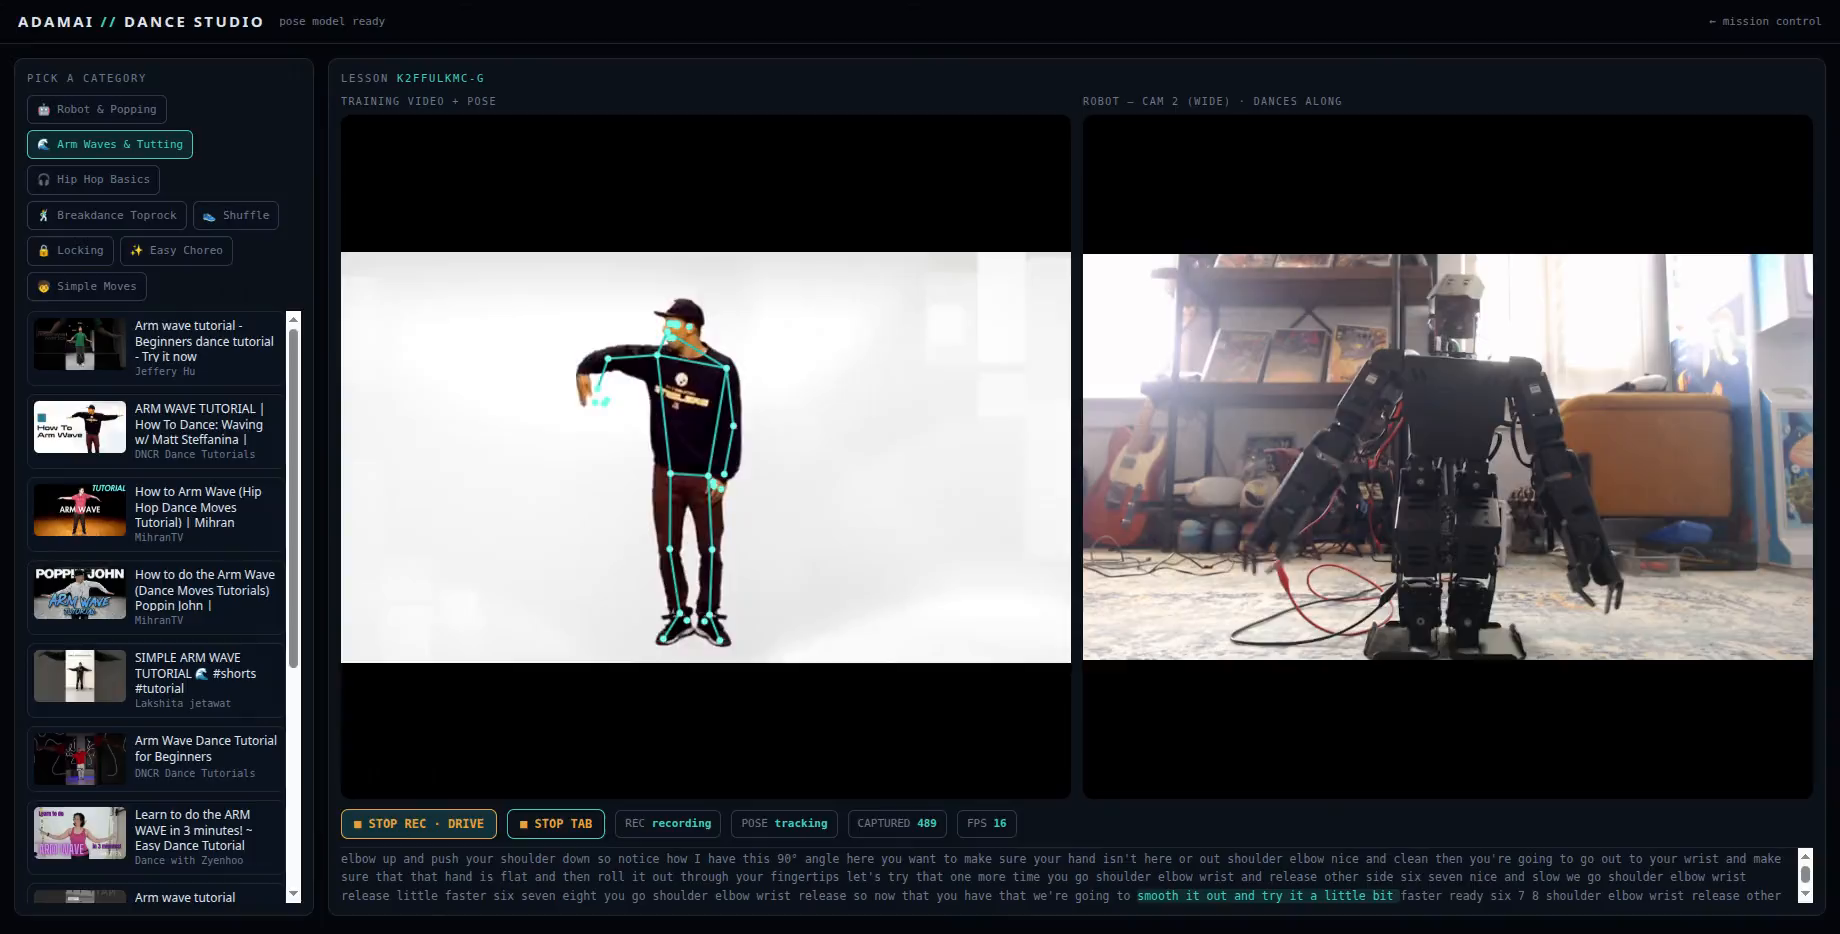The width and height of the screenshot is (1840, 934).
Task: Click the lesson ID K2FFULKMC-G
Action: click(x=440, y=78)
